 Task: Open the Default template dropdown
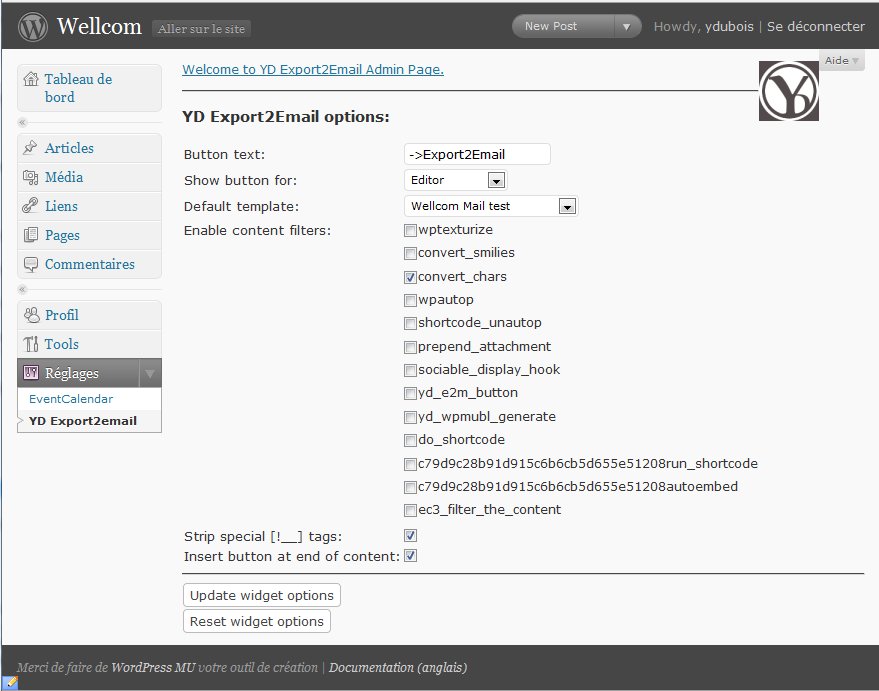tap(491, 206)
